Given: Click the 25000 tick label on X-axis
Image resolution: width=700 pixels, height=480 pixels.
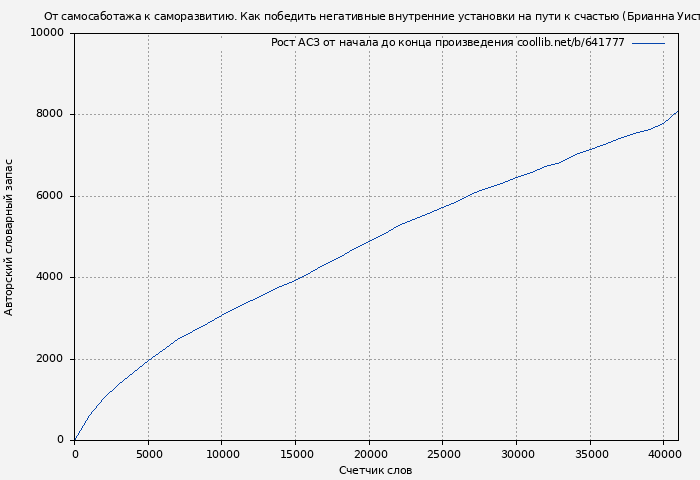Looking at the screenshot, I should 442,453.
